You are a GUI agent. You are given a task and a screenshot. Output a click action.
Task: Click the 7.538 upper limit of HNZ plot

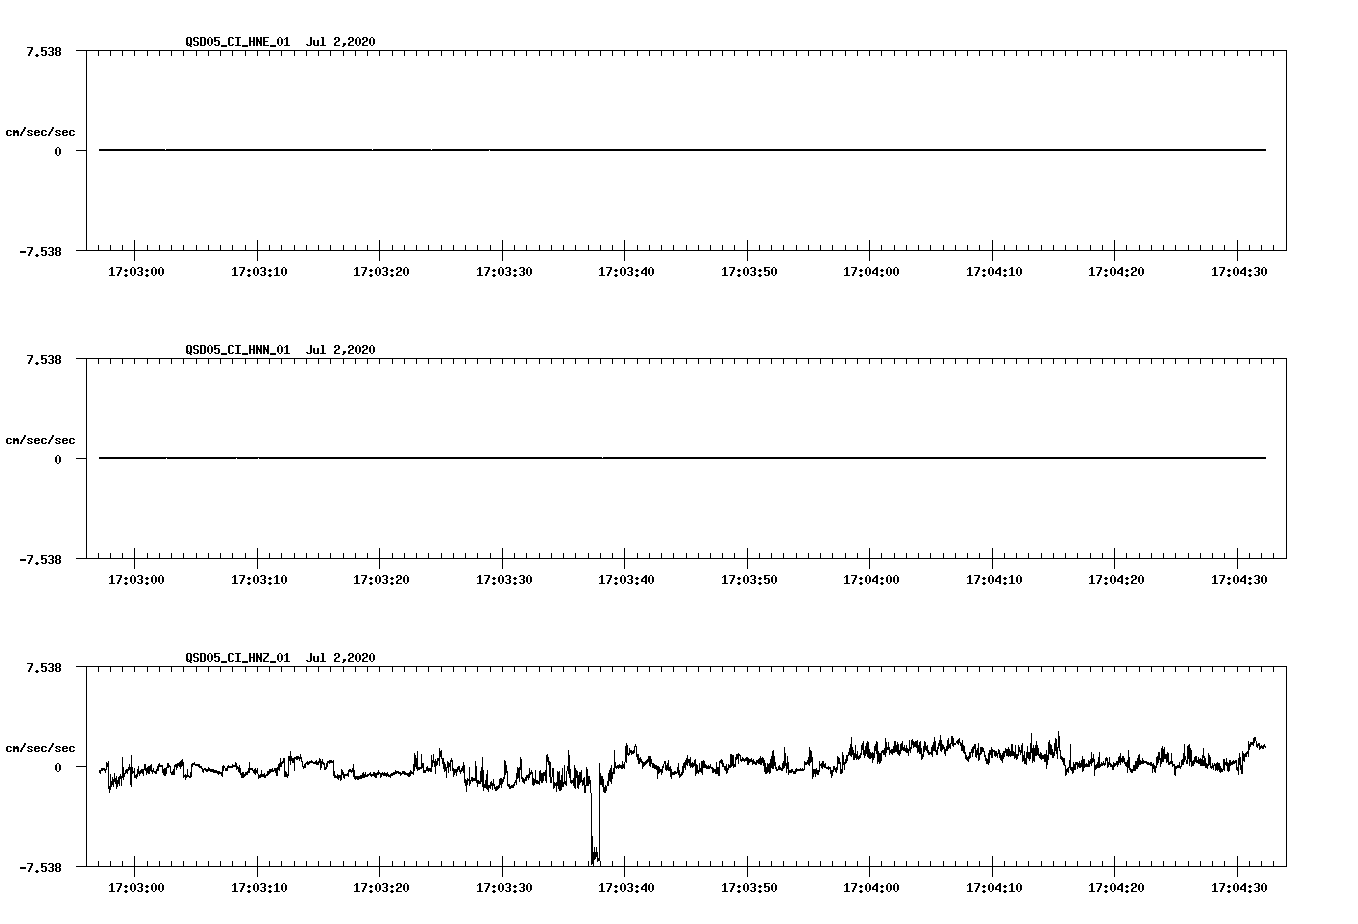click(x=44, y=667)
